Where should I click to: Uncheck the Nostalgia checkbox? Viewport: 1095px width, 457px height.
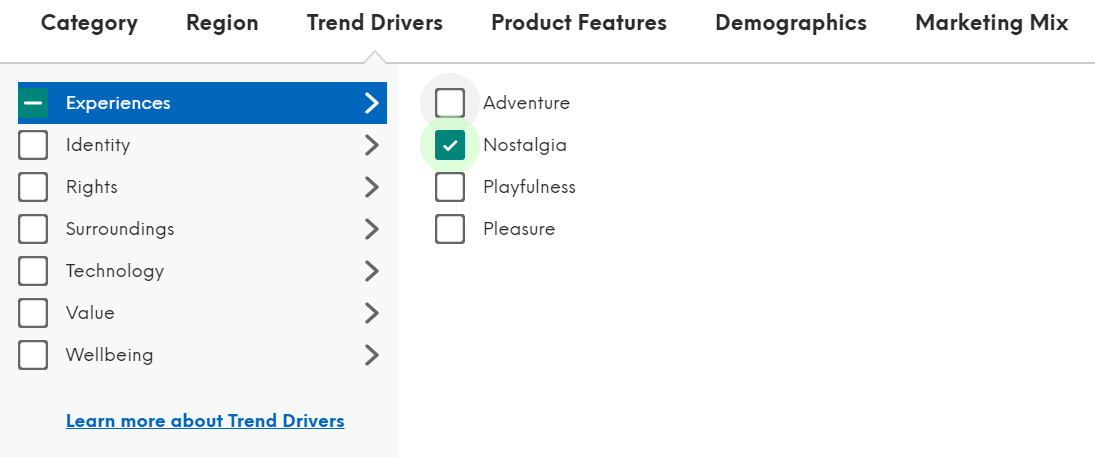pyautogui.click(x=450, y=145)
